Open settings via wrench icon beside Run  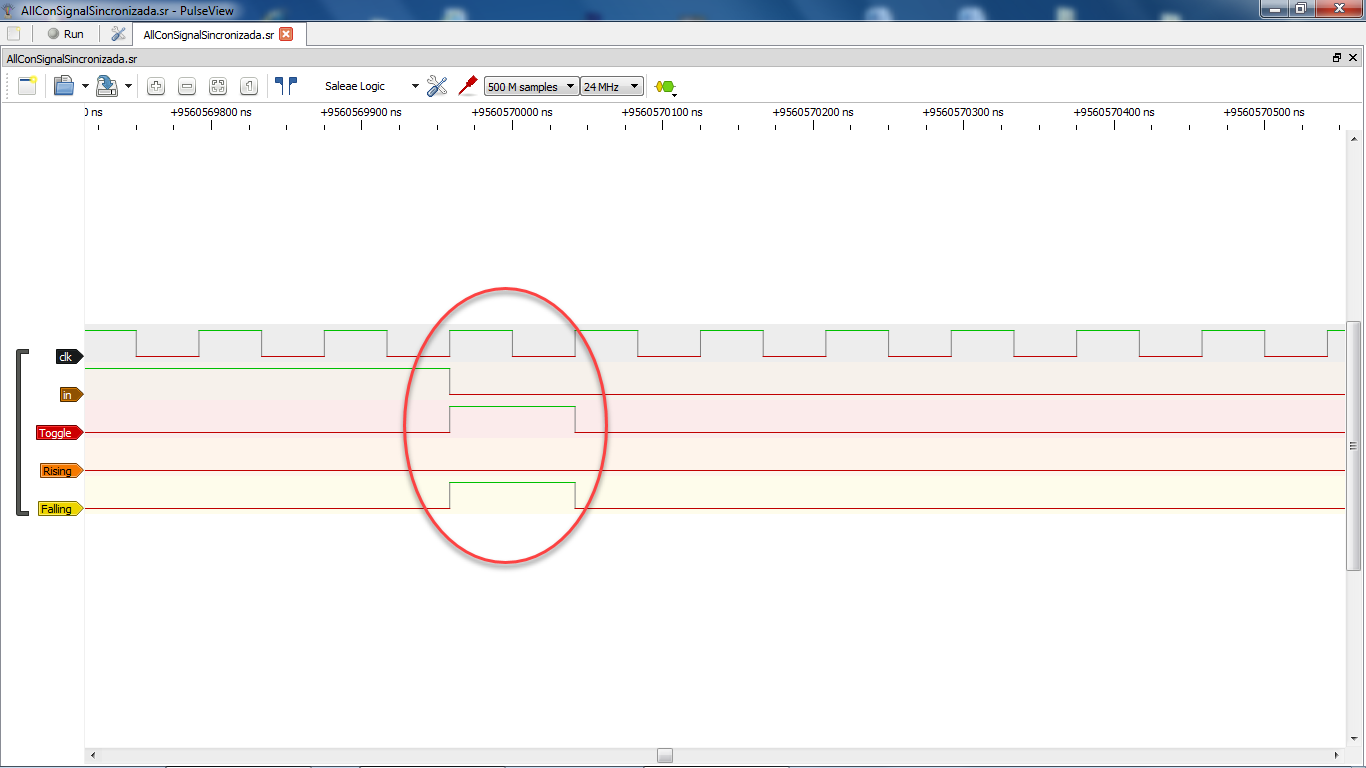click(x=118, y=34)
